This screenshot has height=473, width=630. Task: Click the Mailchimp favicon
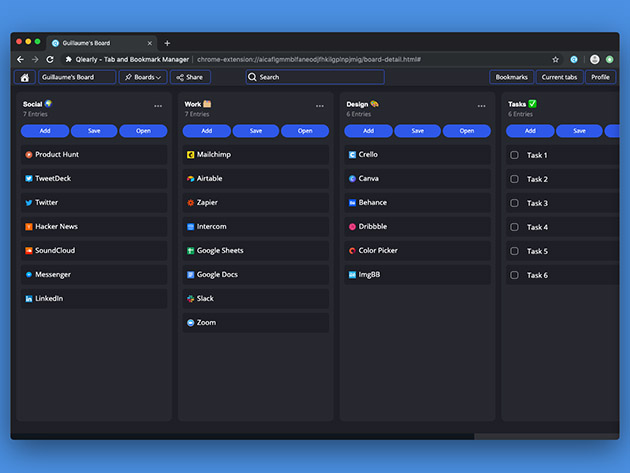point(190,155)
